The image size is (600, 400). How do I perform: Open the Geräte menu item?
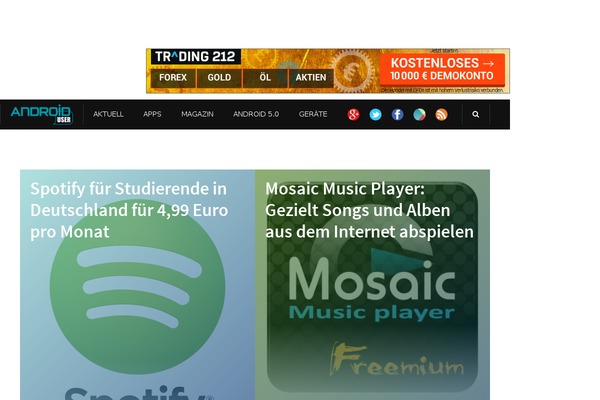[x=313, y=114]
